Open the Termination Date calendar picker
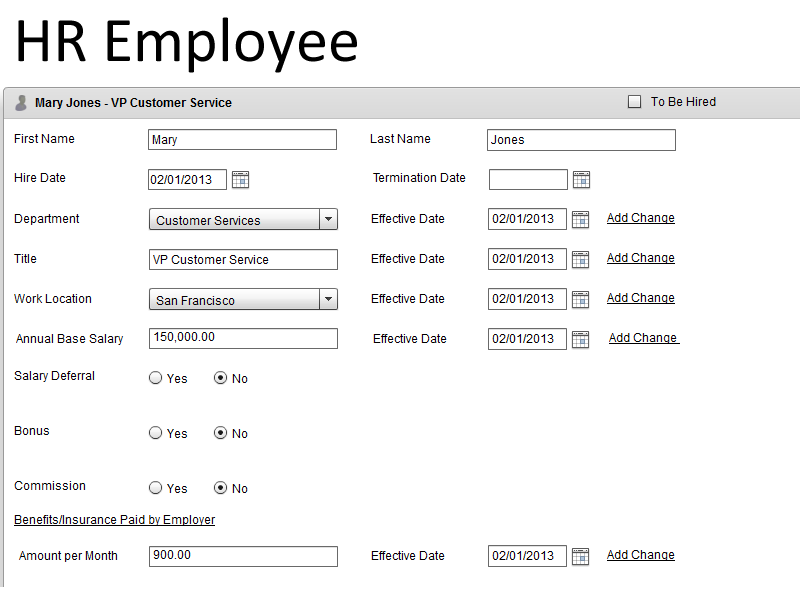 [581, 180]
